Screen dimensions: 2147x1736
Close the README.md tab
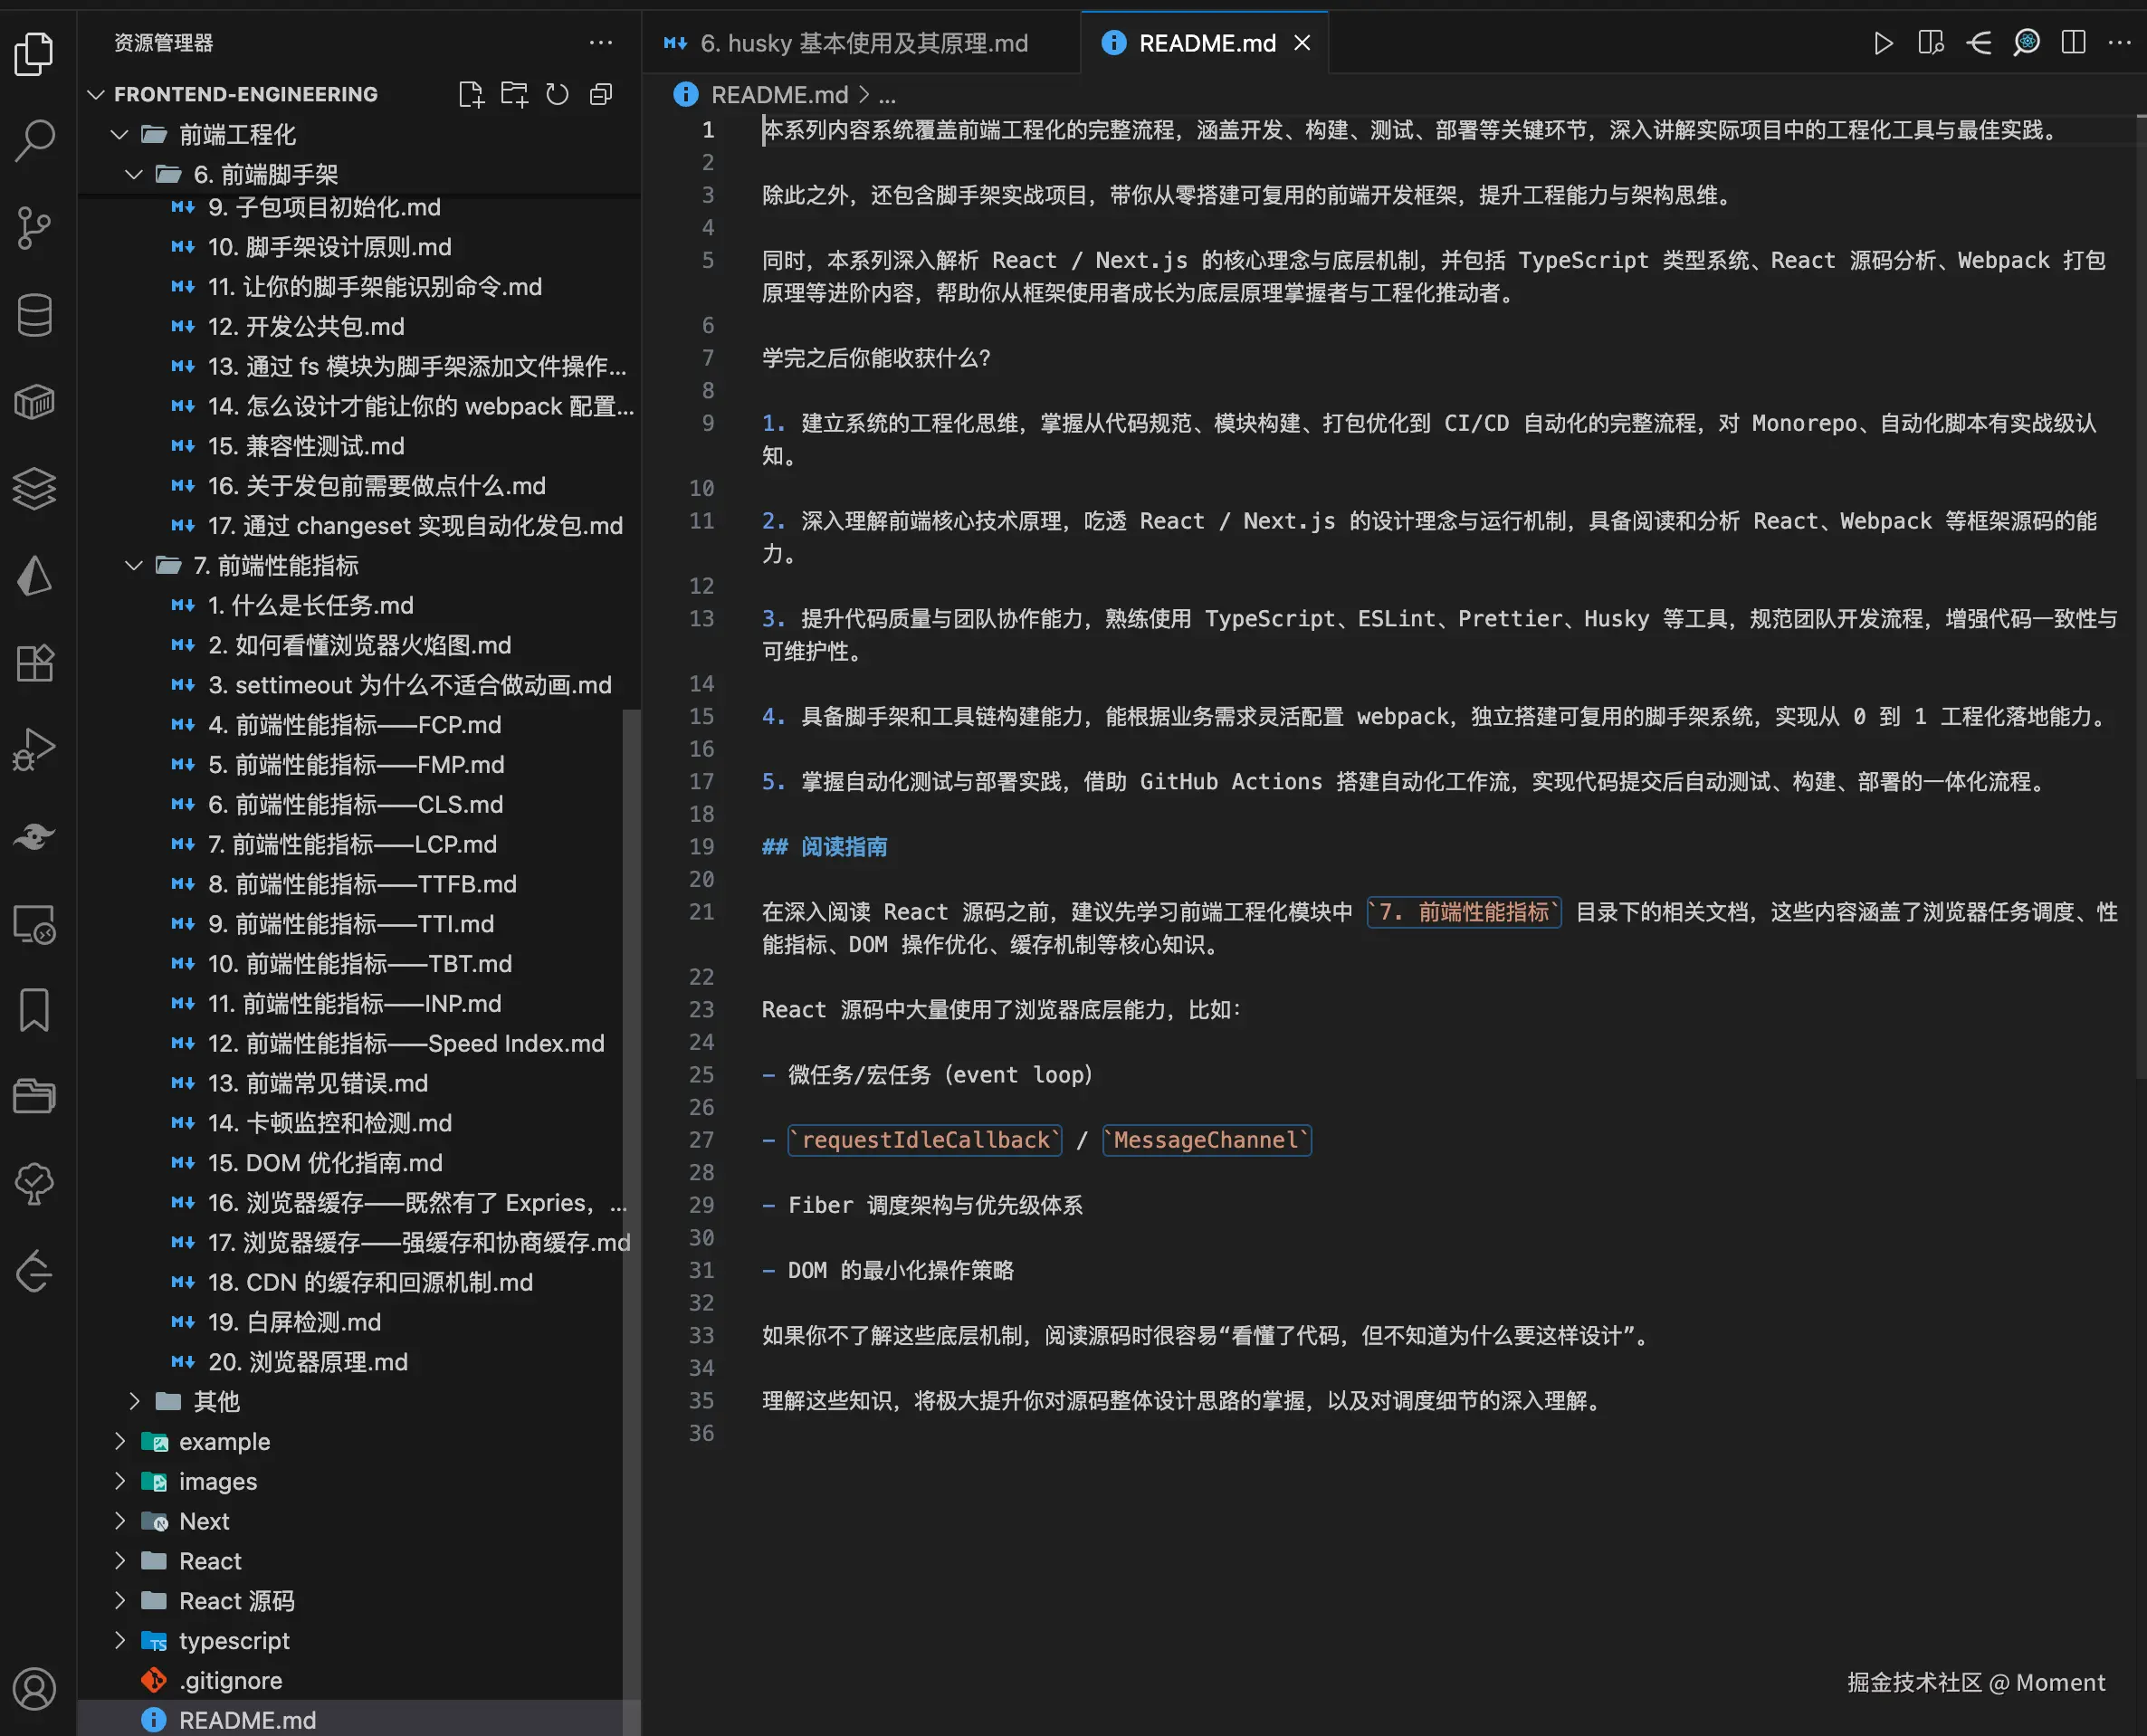(1302, 43)
